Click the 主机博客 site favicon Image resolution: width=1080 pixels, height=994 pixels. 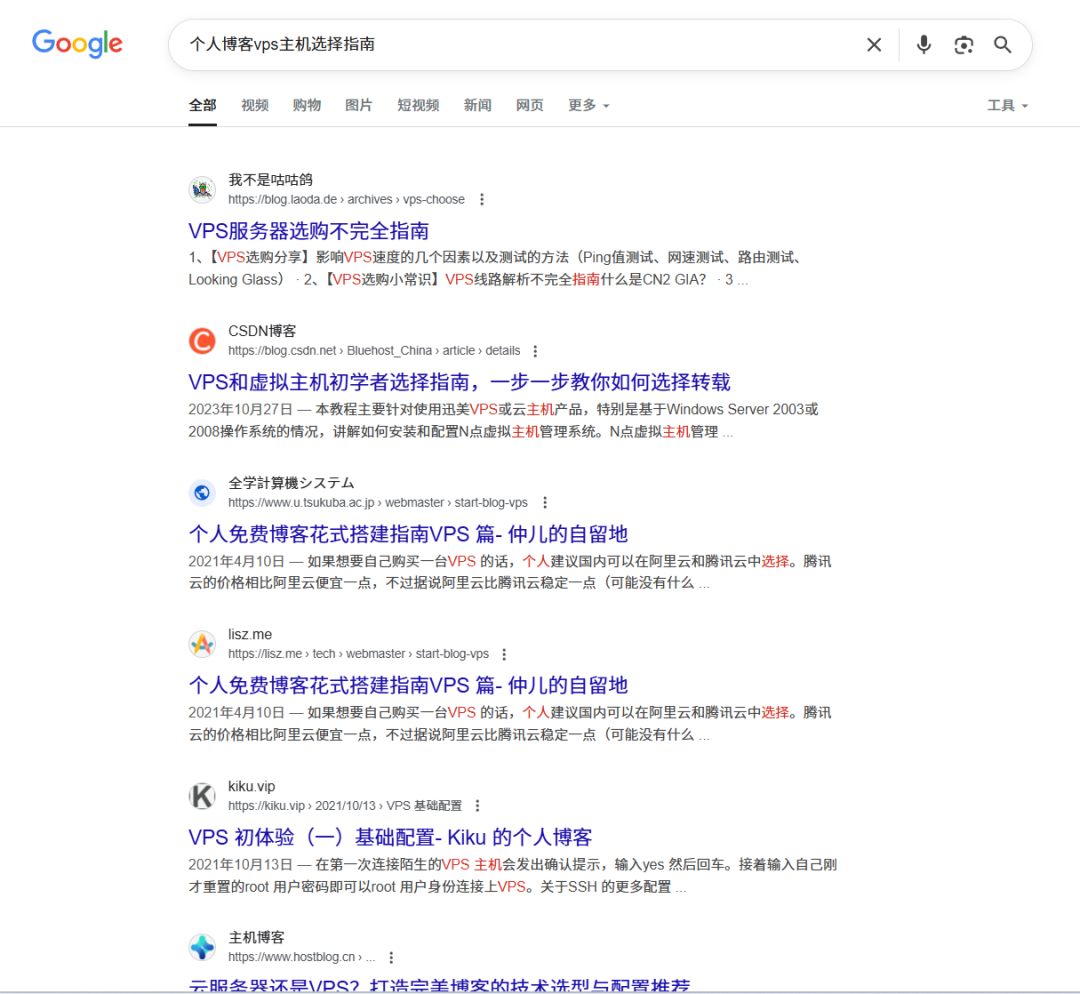tap(202, 947)
